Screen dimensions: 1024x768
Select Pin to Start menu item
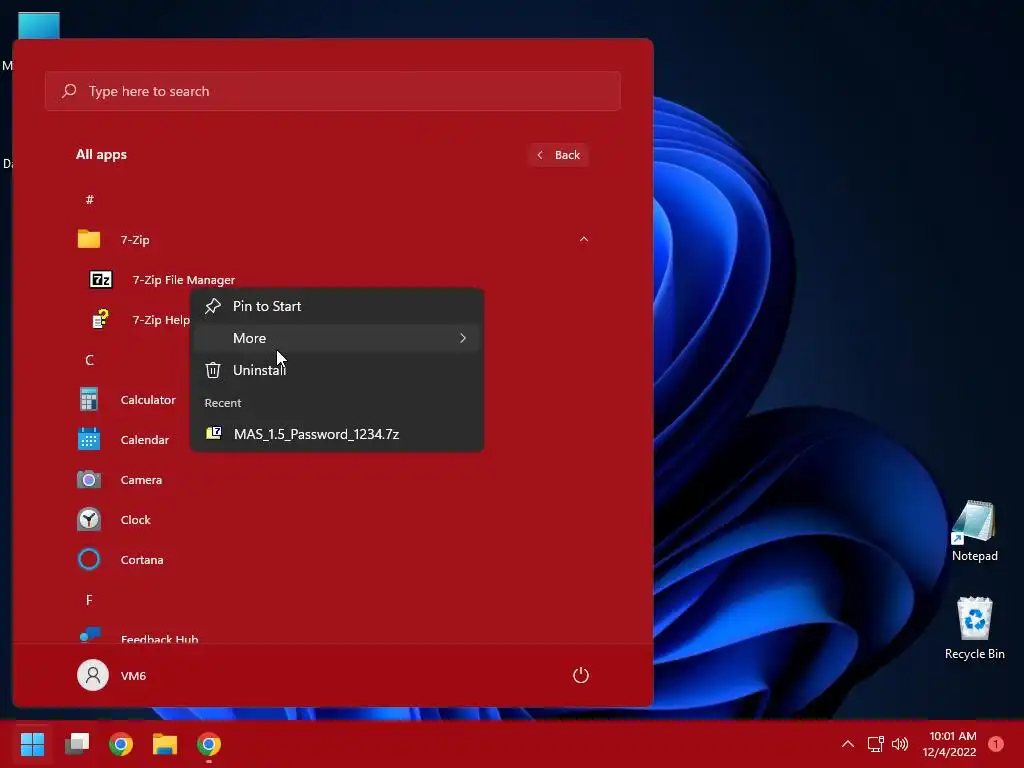[x=337, y=306]
